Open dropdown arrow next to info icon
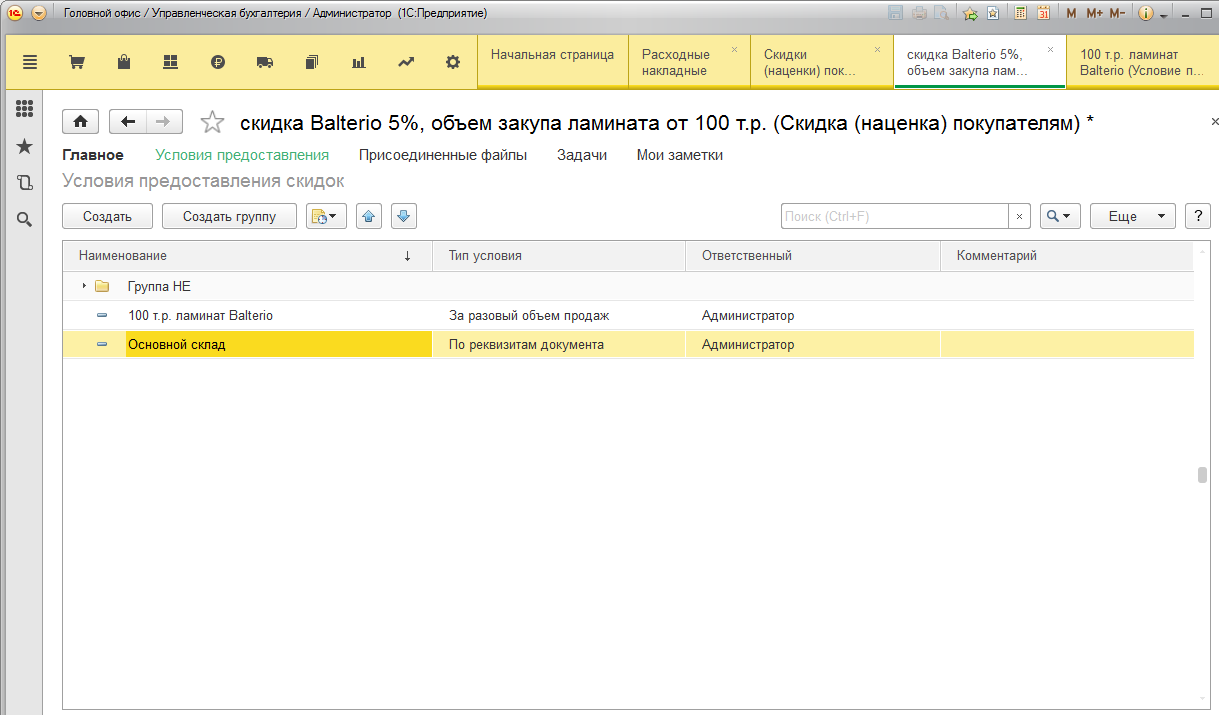 [1164, 15]
